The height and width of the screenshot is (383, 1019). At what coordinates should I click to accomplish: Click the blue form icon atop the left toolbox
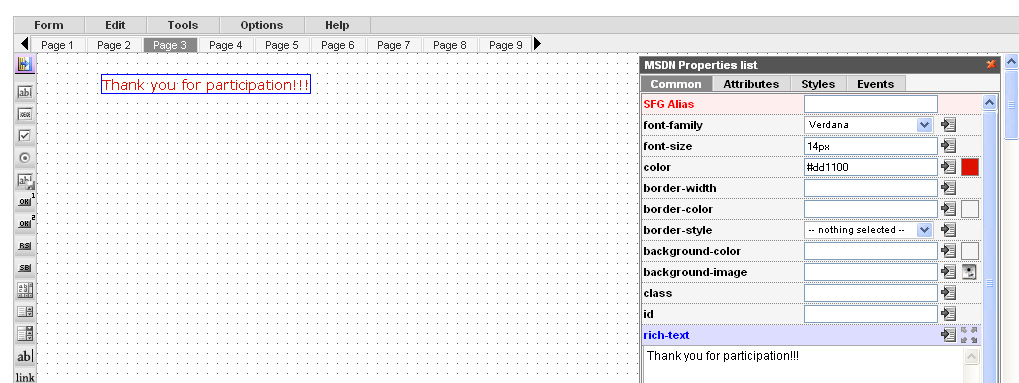(x=25, y=64)
